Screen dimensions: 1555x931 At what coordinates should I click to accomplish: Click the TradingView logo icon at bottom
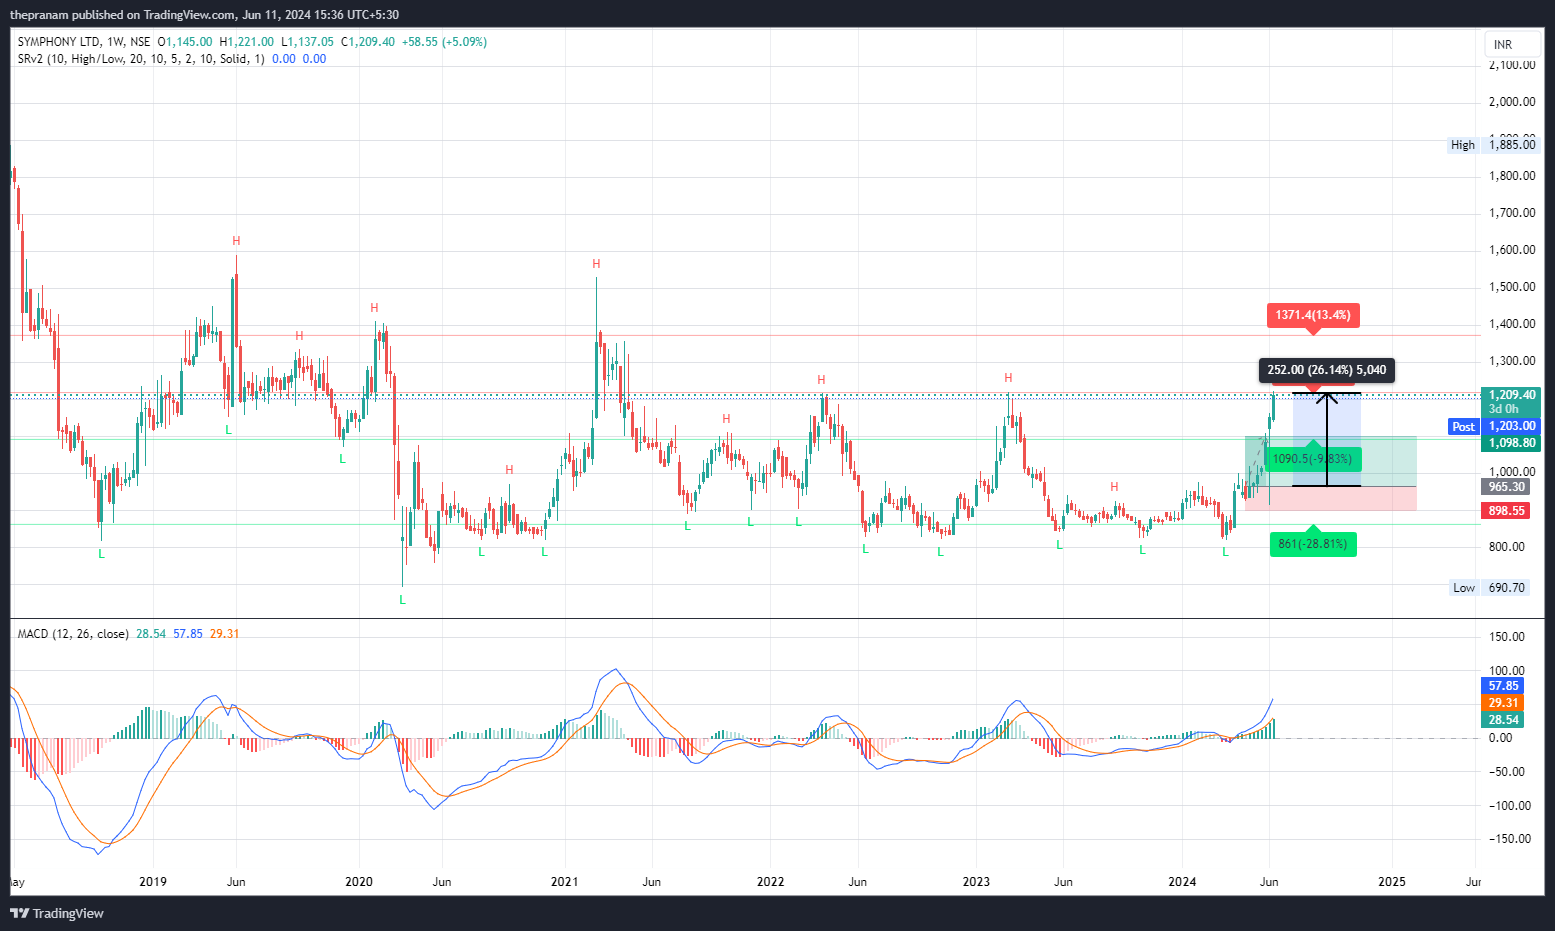click(x=19, y=913)
